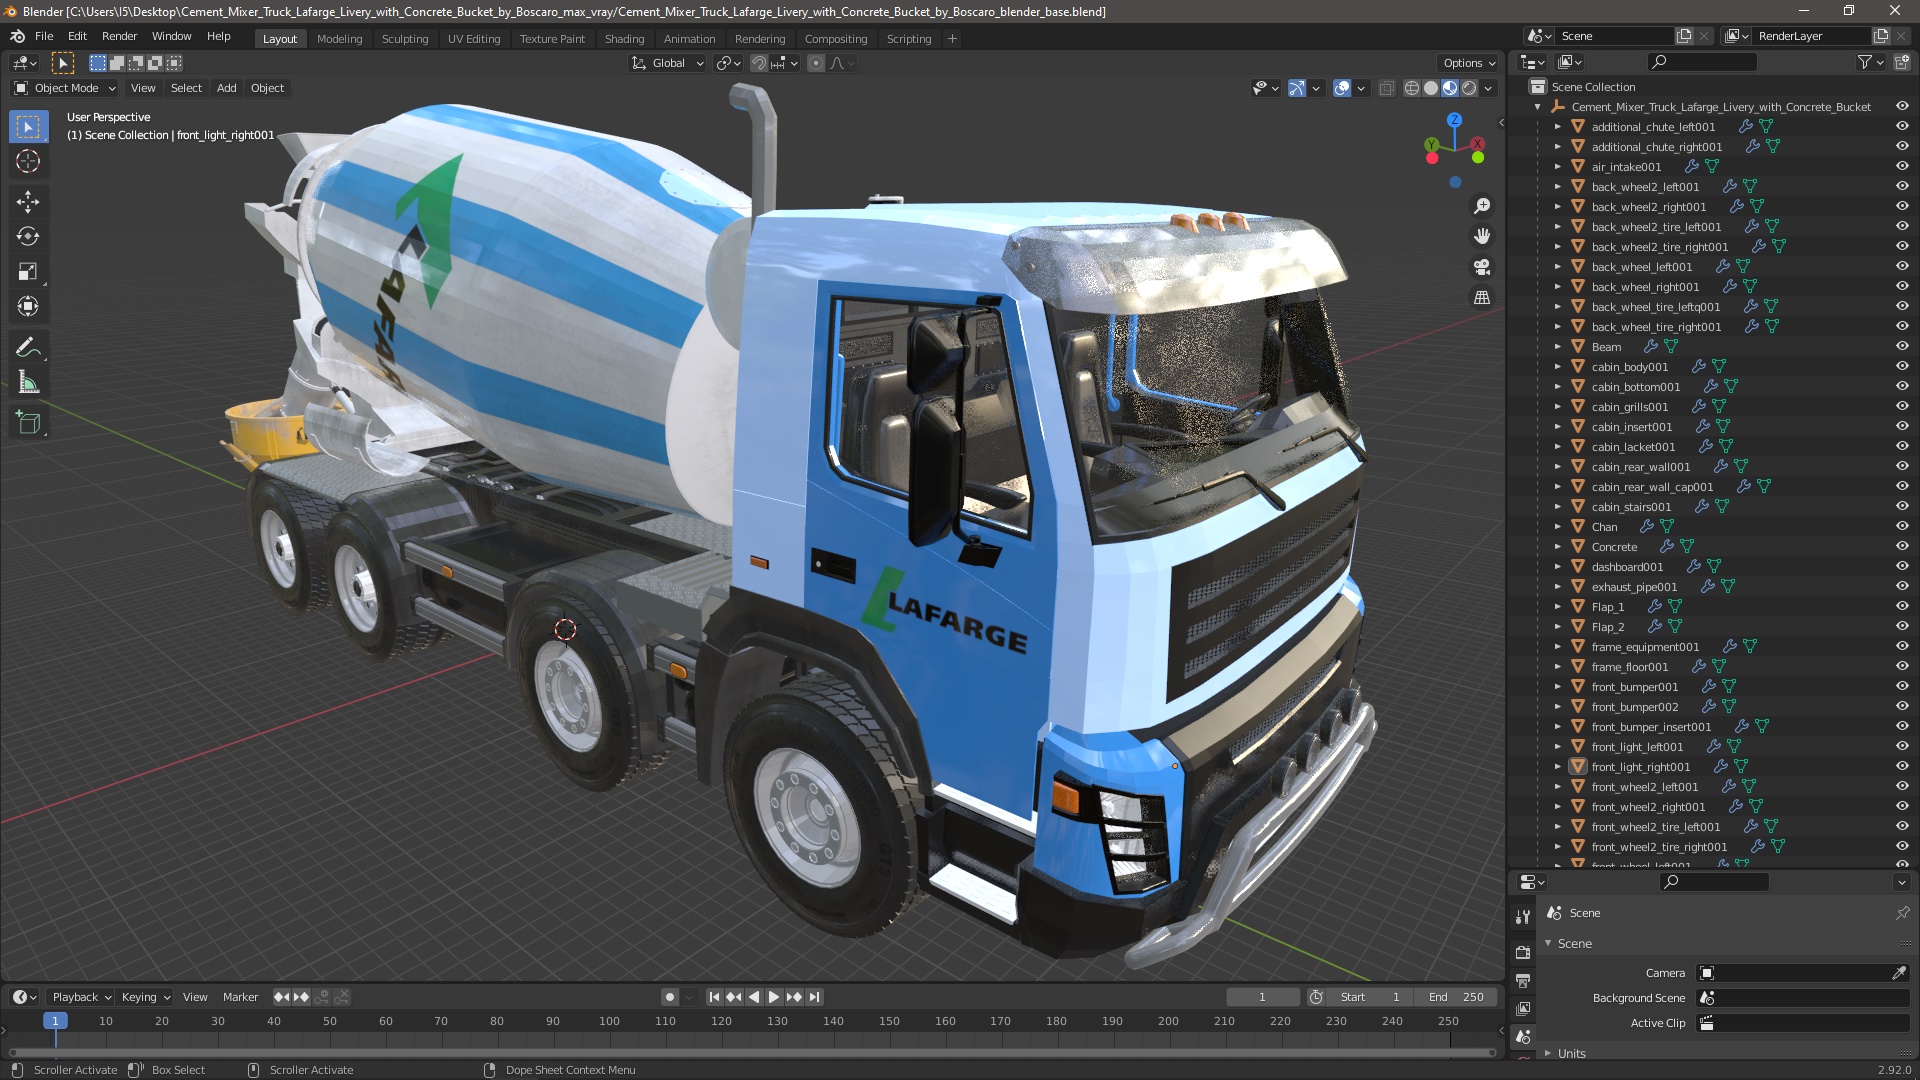Image resolution: width=1920 pixels, height=1080 pixels.
Task: Open the Output properties tab
Action: [1523, 981]
